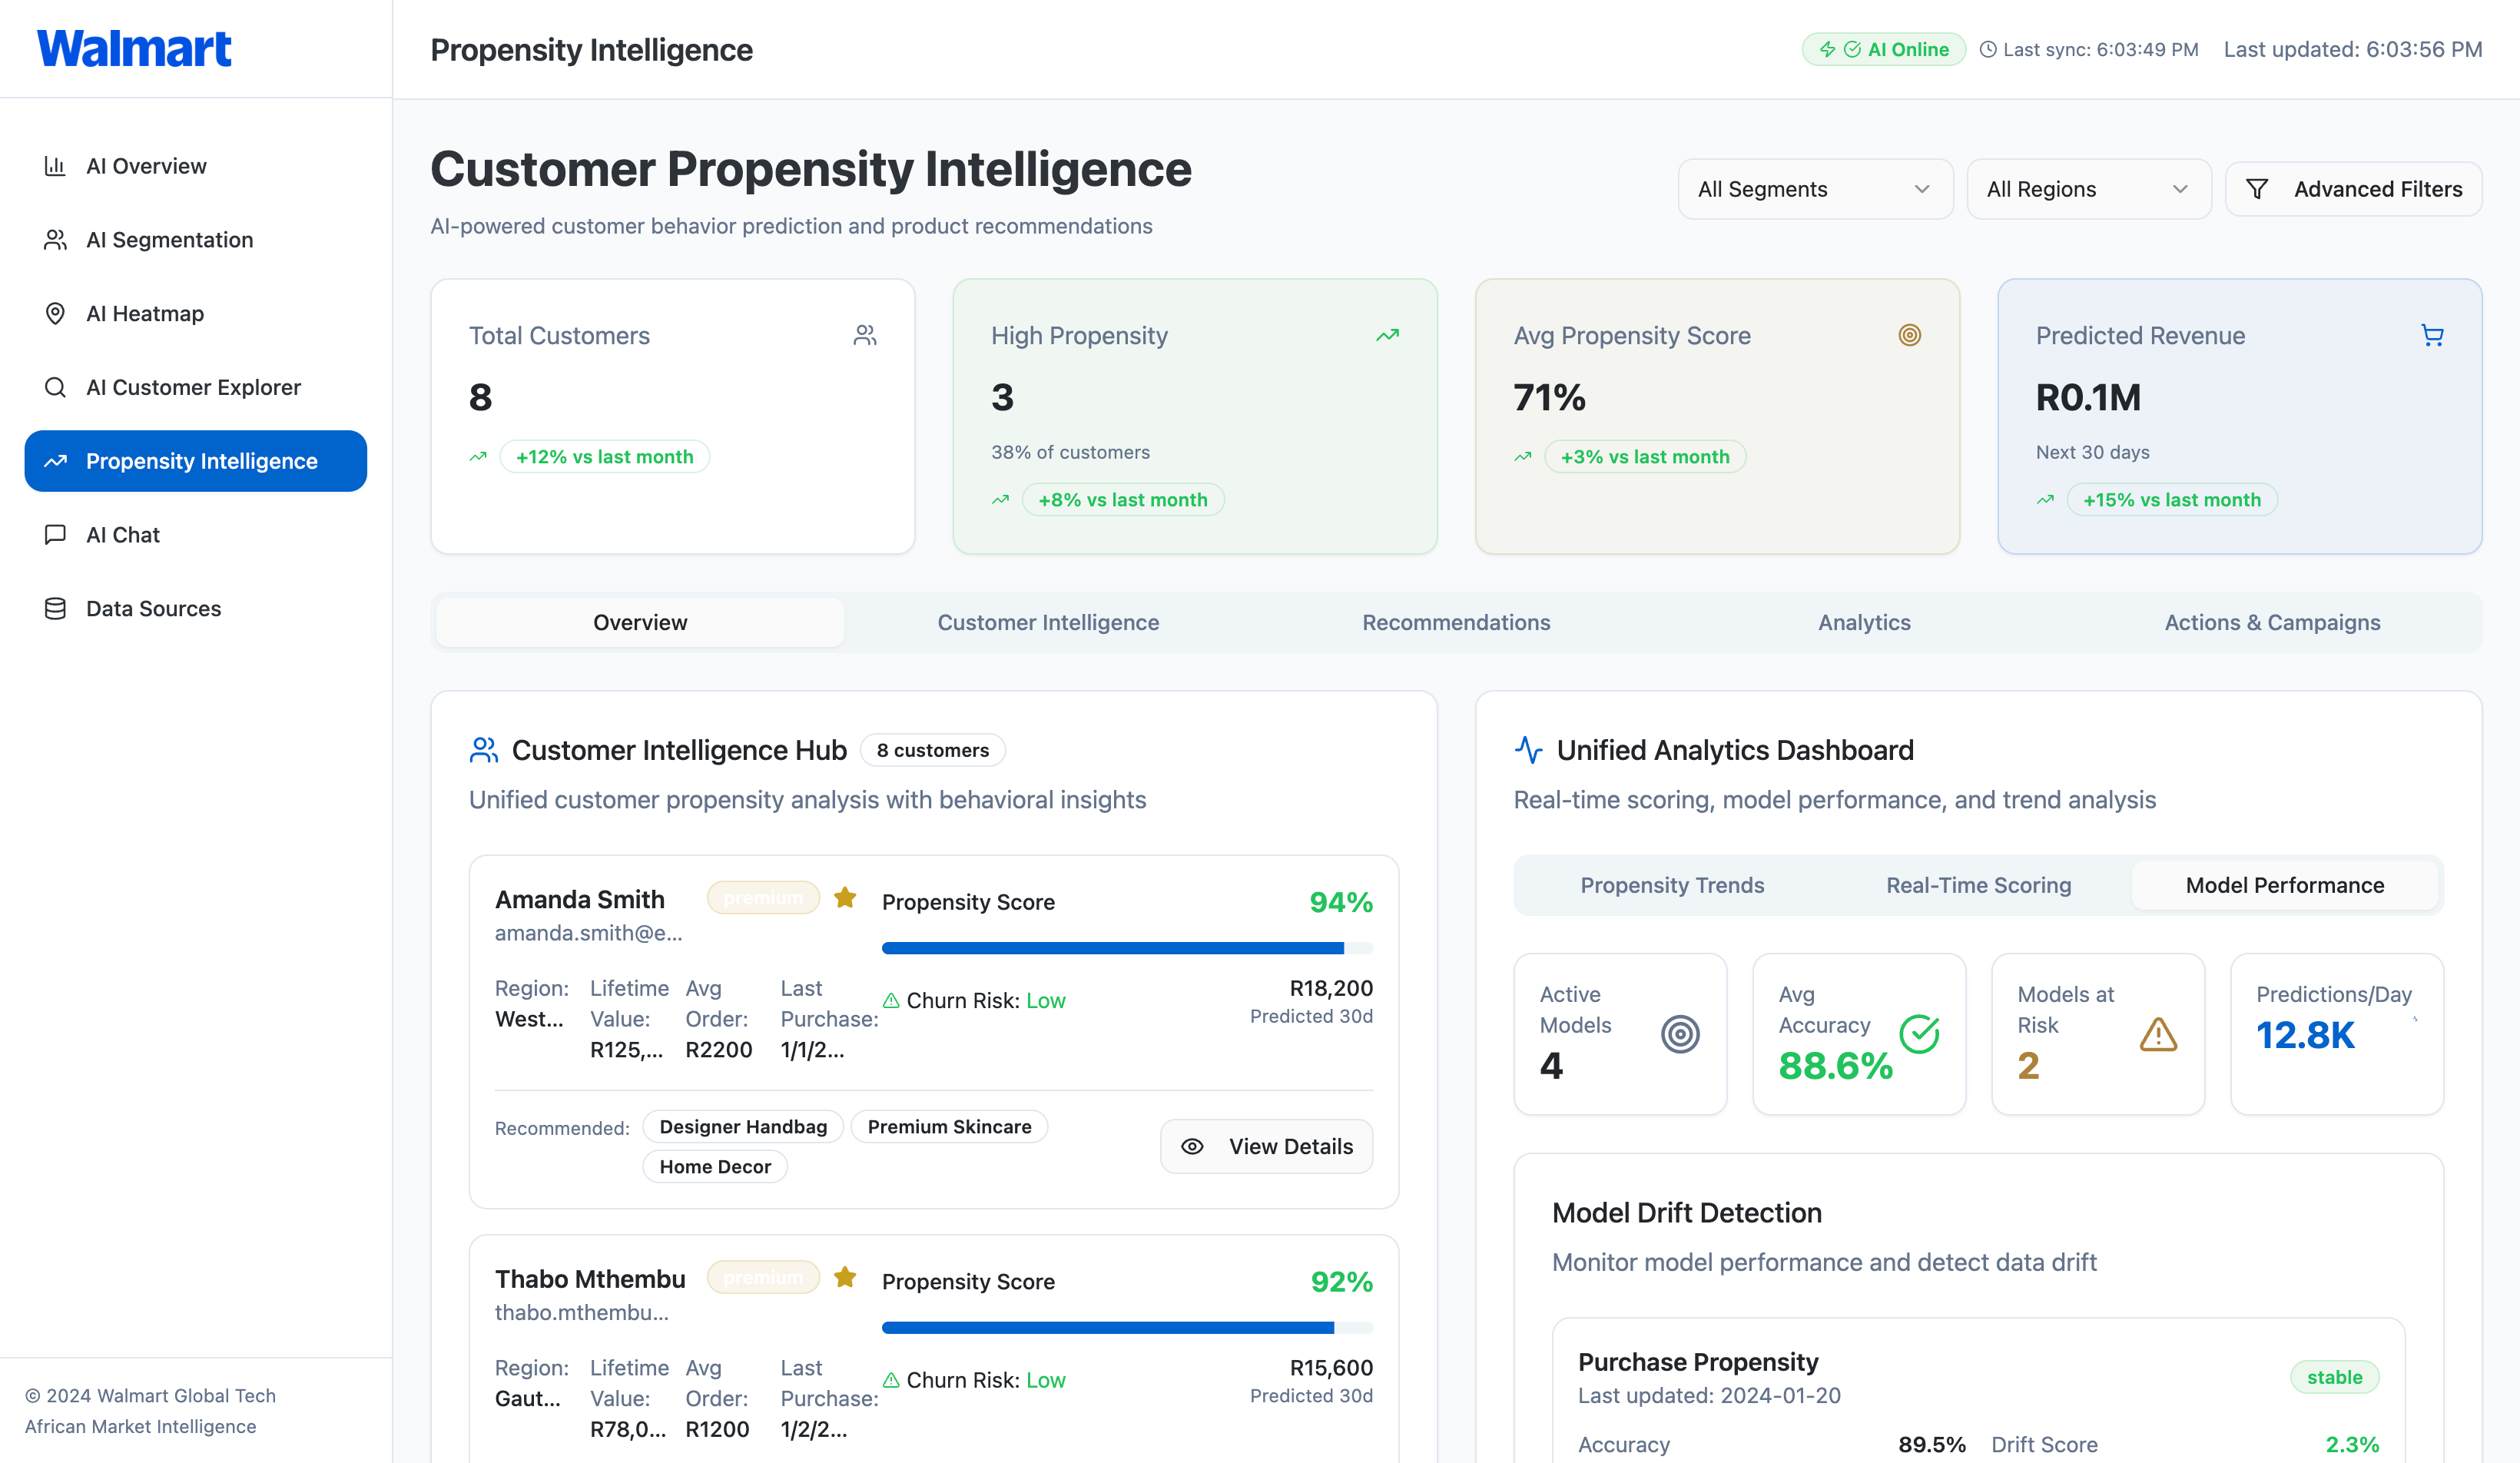Open the All Segments dropdown
Viewport: 2520px width, 1463px height.
1815,189
